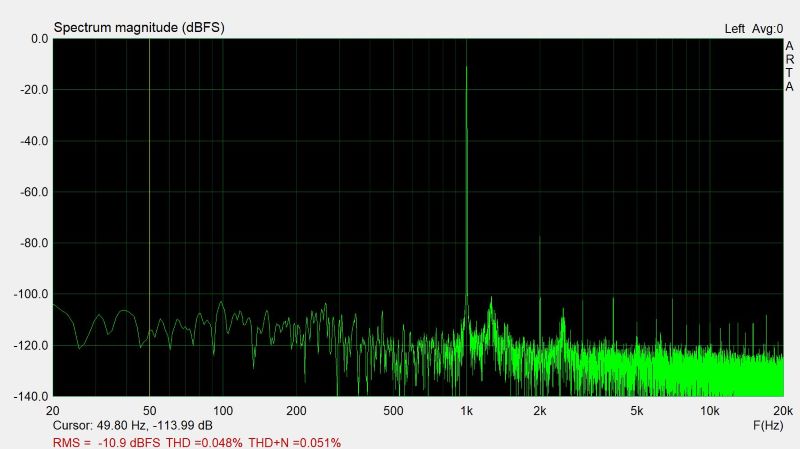Click the '10k' frequency axis label
Viewport: 800px width, 449px height.
pyautogui.click(x=709, y=411)
